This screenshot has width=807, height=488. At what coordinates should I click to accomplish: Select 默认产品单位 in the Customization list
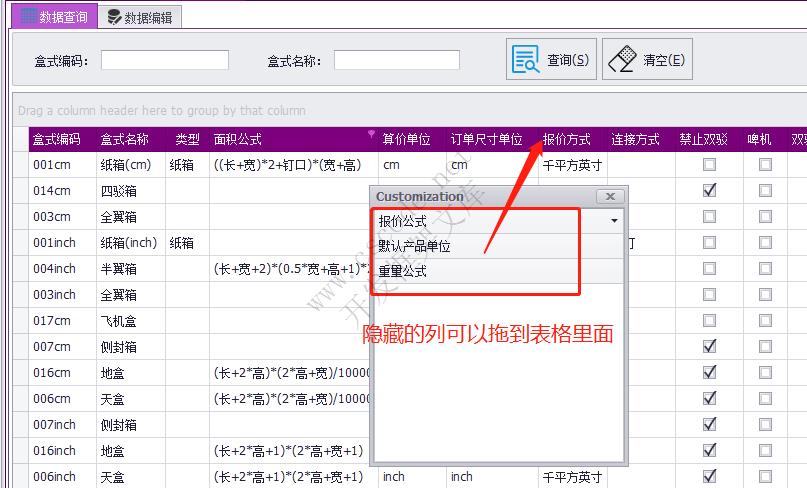(499, 246)
